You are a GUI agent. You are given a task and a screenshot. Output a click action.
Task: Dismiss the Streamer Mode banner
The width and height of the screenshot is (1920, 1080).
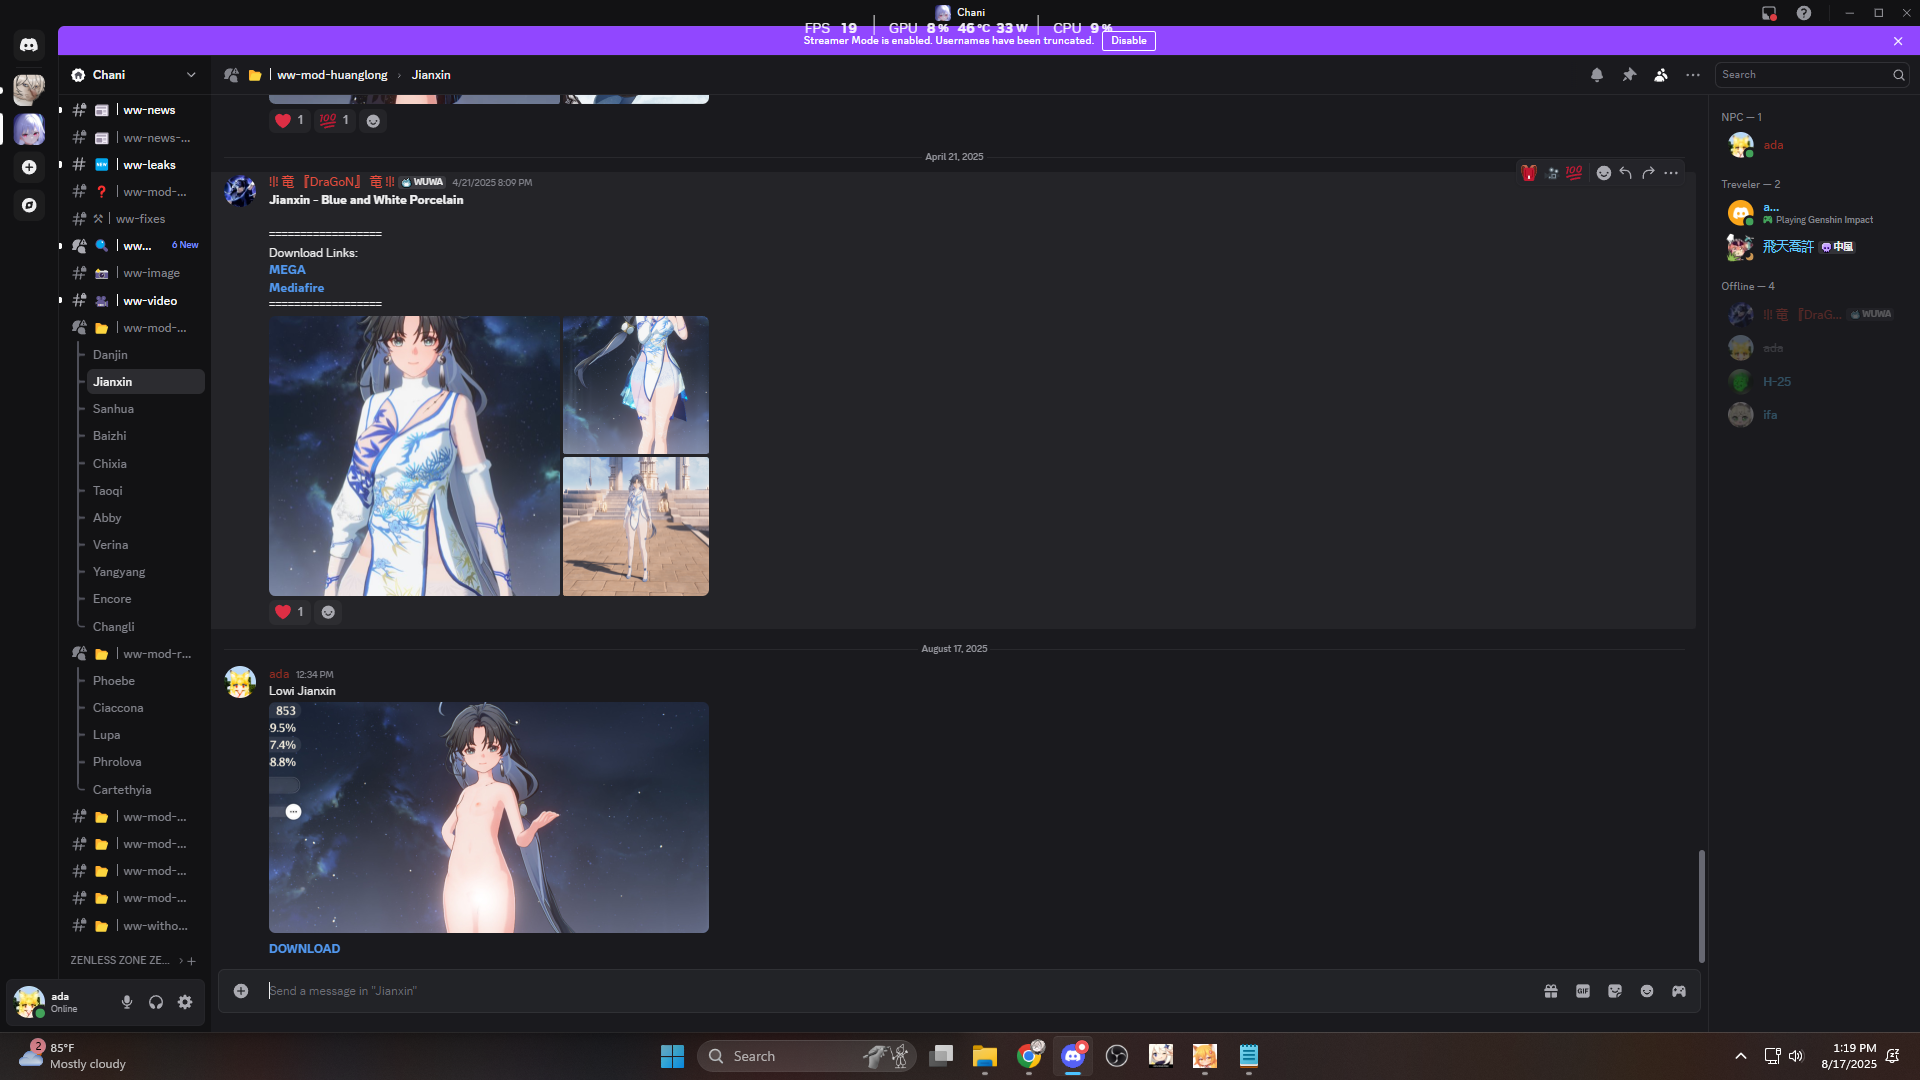click(1898, 41)
